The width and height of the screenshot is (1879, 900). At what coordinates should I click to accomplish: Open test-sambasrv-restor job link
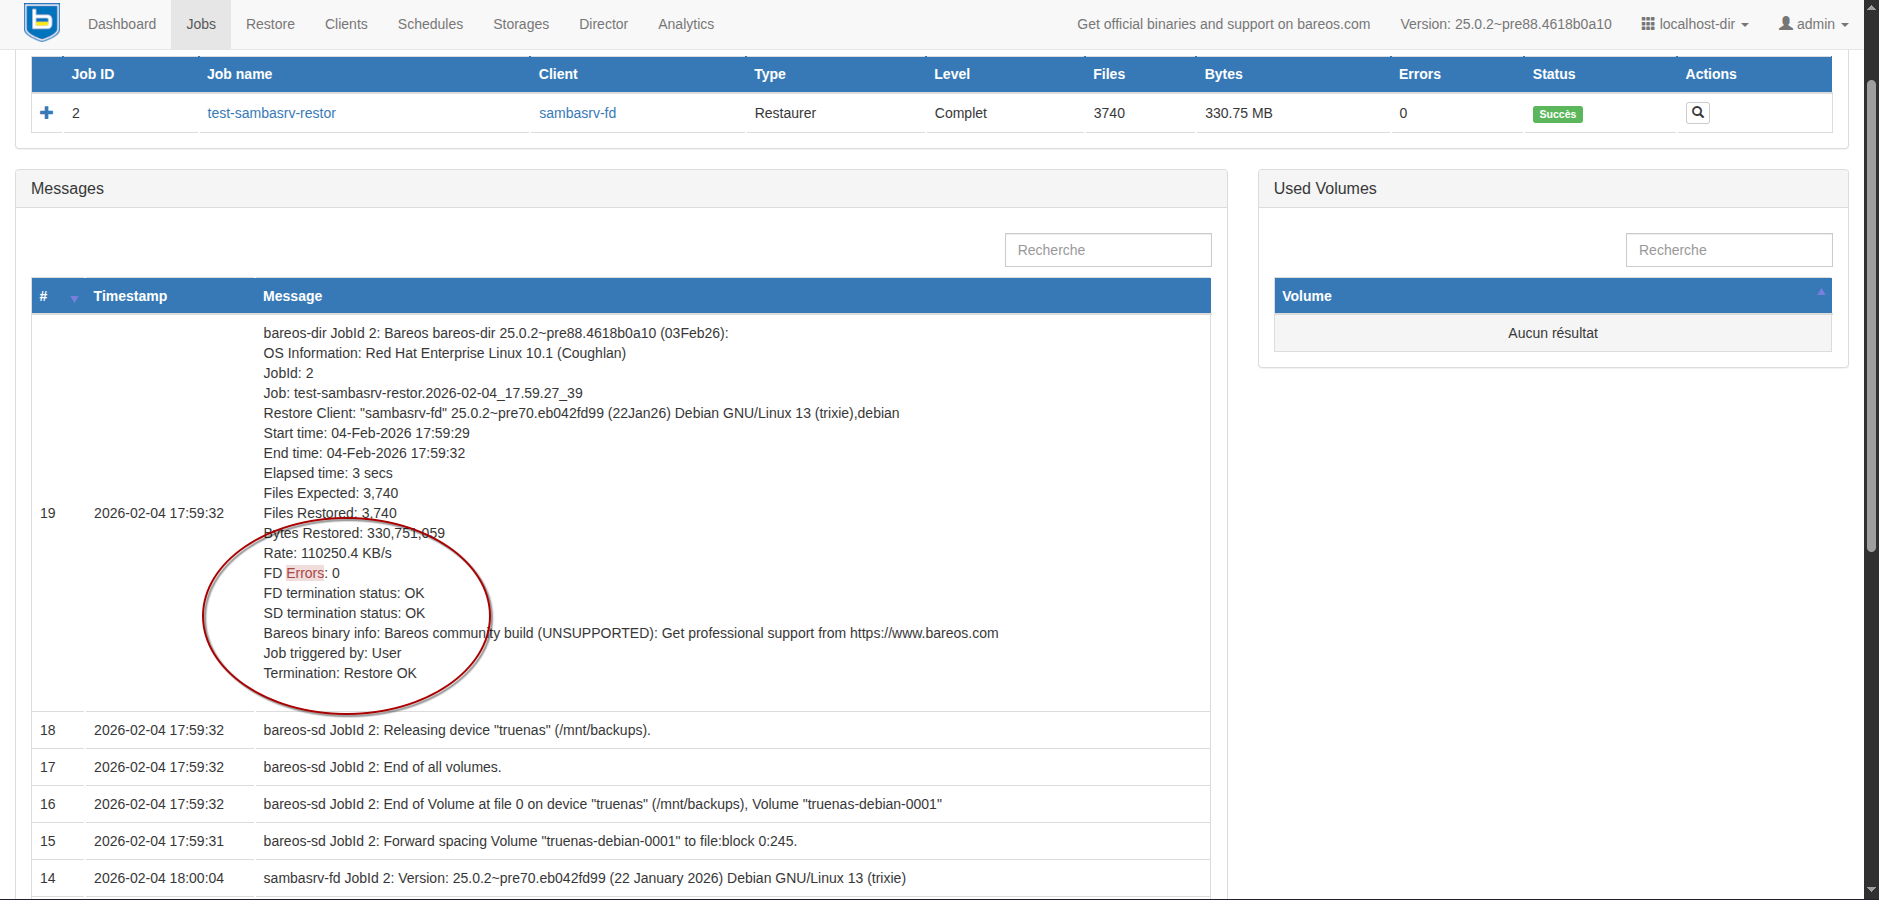click(x=272, y=113)
